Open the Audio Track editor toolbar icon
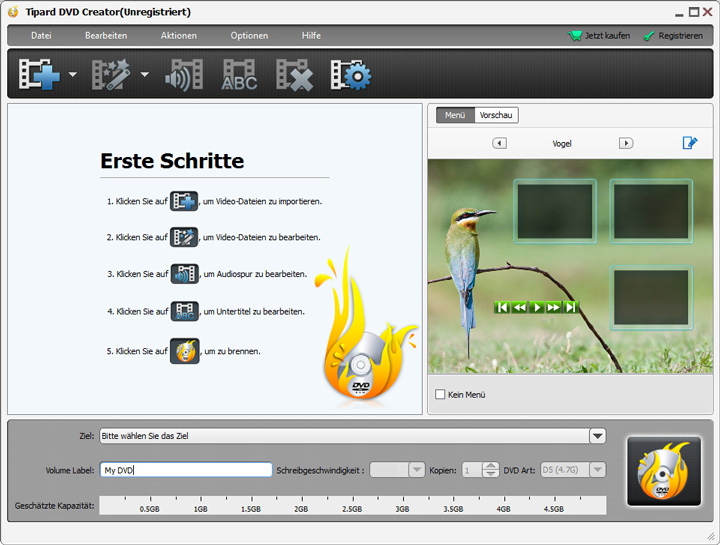 [x=184, y=74]
